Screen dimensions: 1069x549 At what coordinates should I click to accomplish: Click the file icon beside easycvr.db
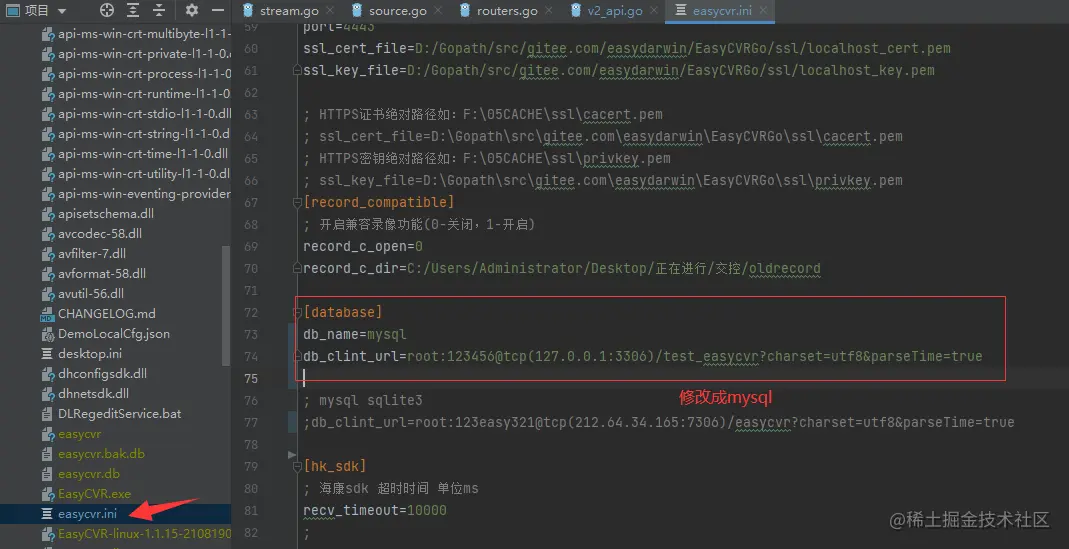[x=47, y=474]
